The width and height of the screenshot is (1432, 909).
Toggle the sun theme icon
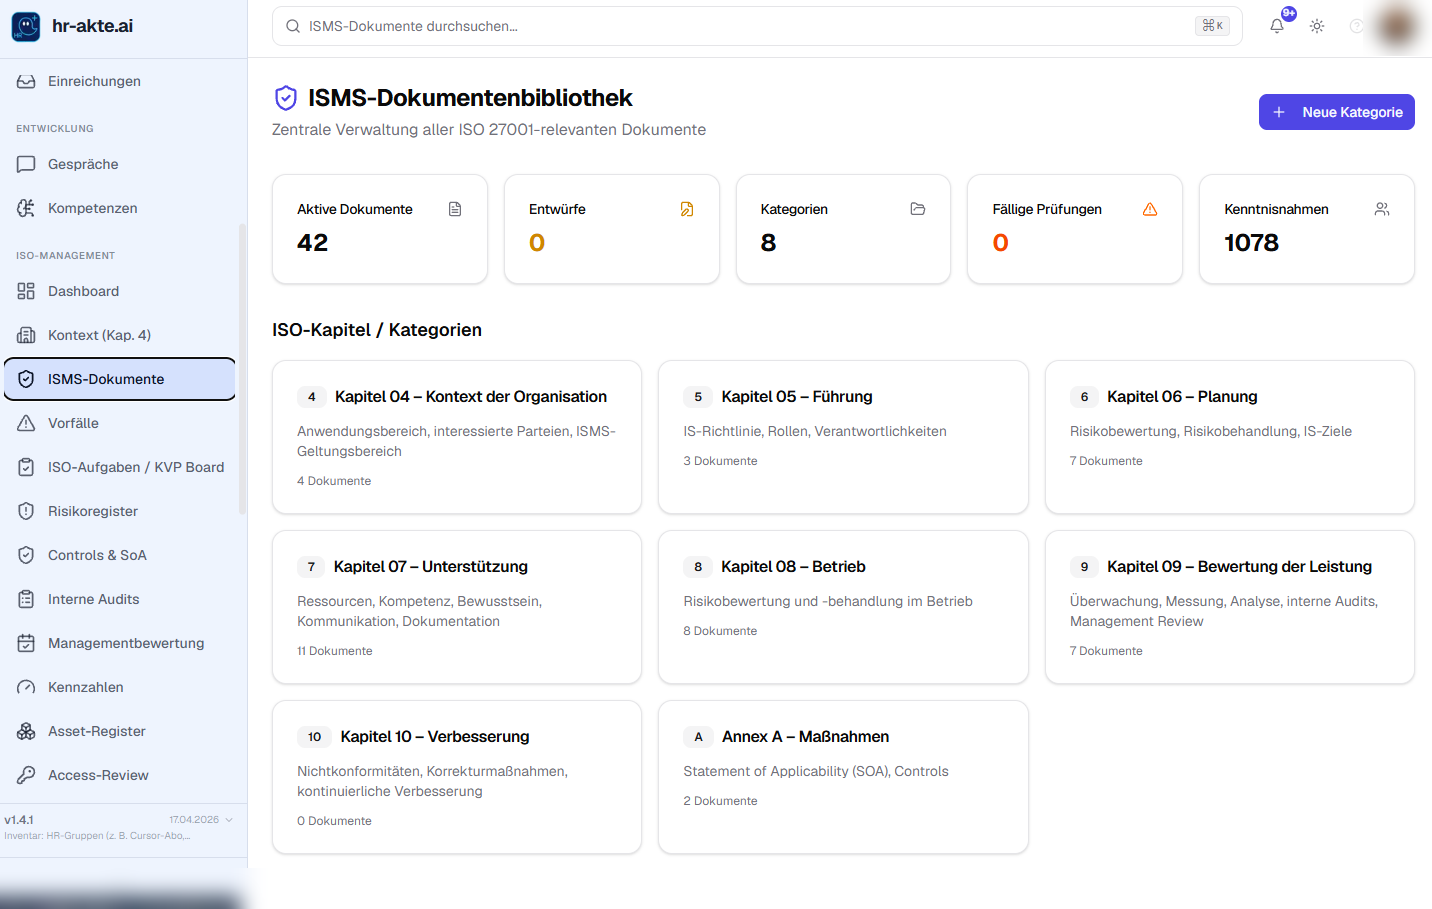click(x=1317, y=26)
